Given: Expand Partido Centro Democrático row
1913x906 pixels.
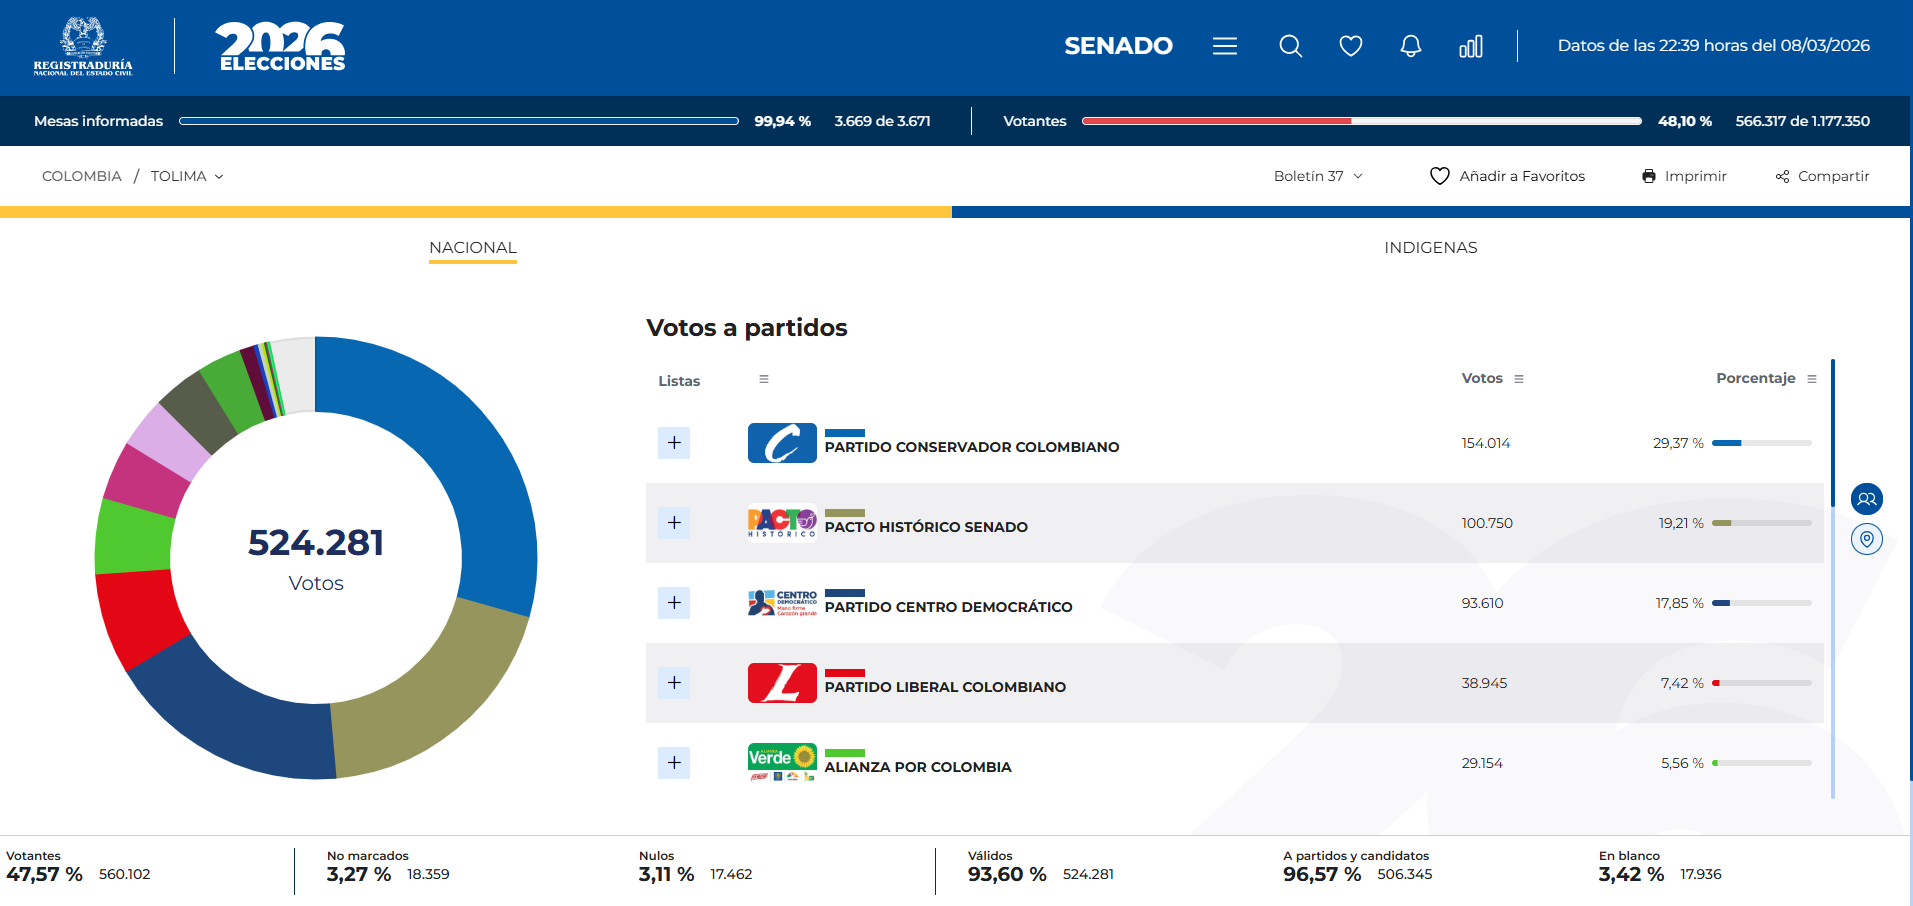Looking at the screenshot, I should tap(674, 603).
